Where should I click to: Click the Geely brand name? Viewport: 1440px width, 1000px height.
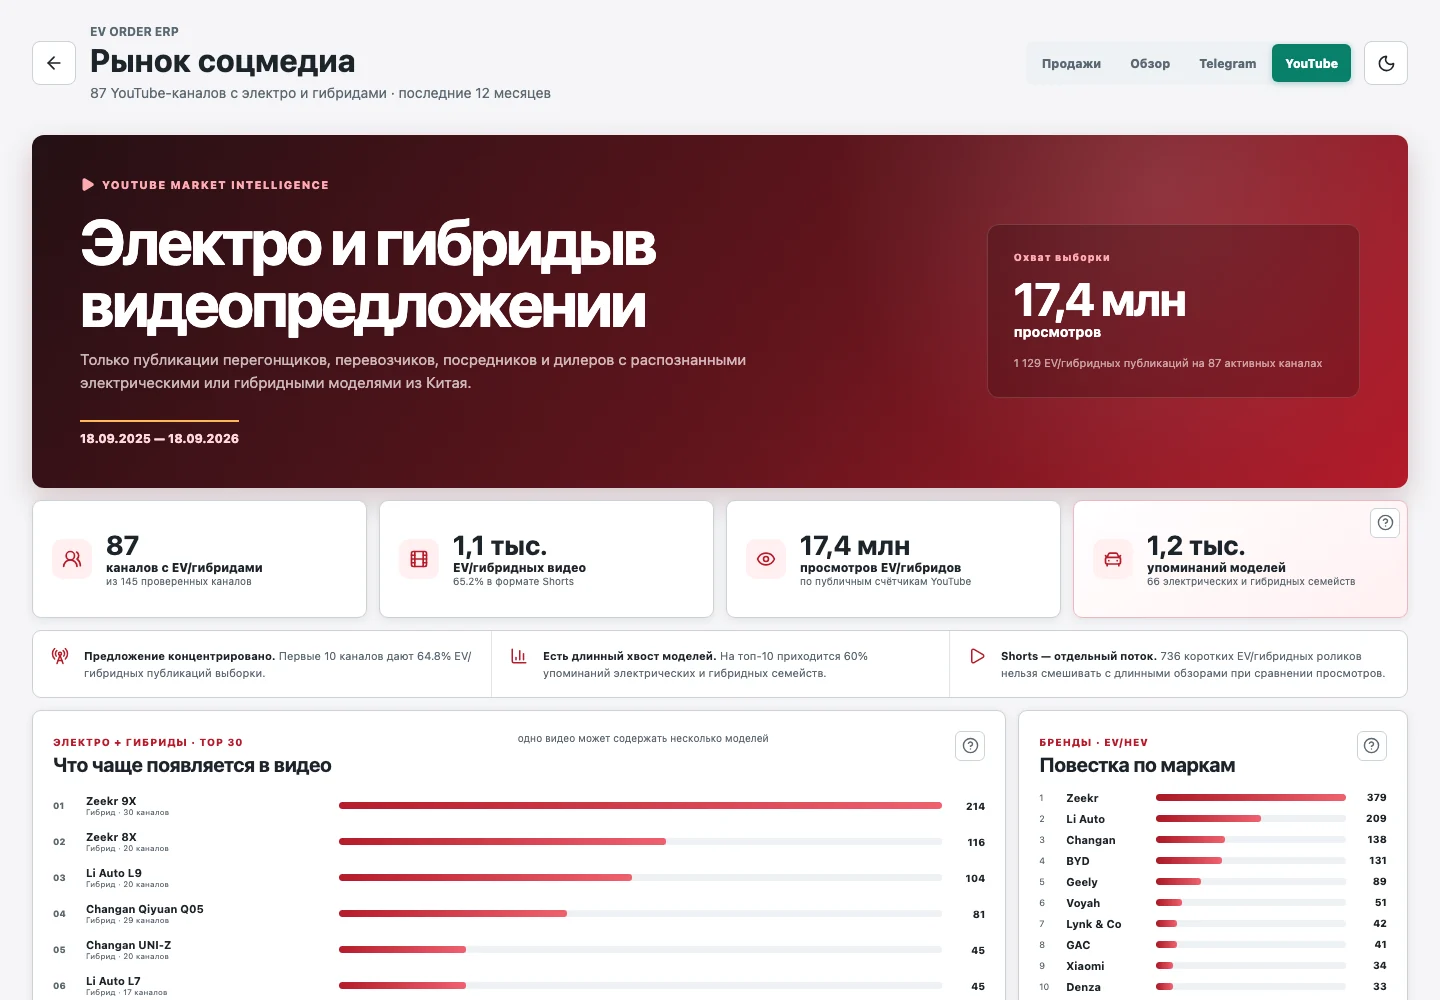pos(1082,882)
